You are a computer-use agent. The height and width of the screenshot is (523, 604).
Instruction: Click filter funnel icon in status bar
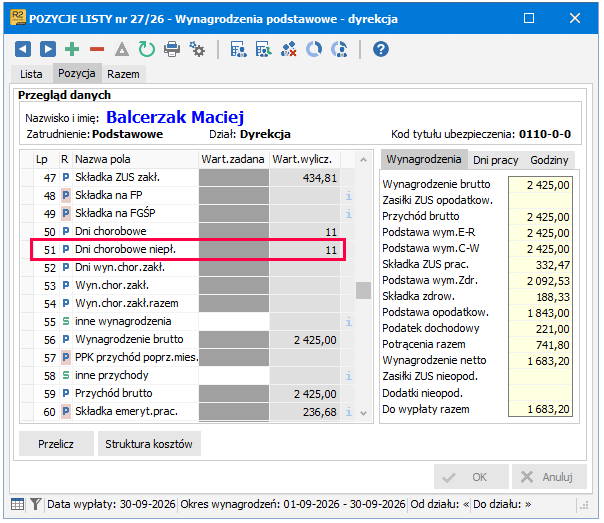(35, 504)
